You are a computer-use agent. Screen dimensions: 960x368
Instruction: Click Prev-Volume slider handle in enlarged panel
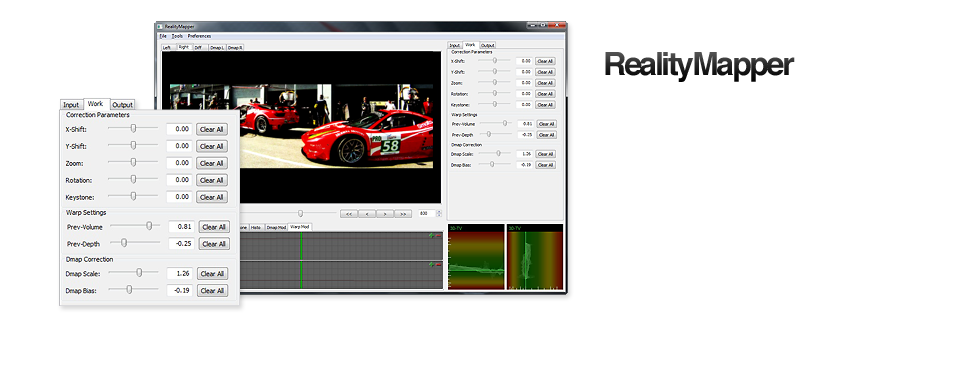coord(149,225)
